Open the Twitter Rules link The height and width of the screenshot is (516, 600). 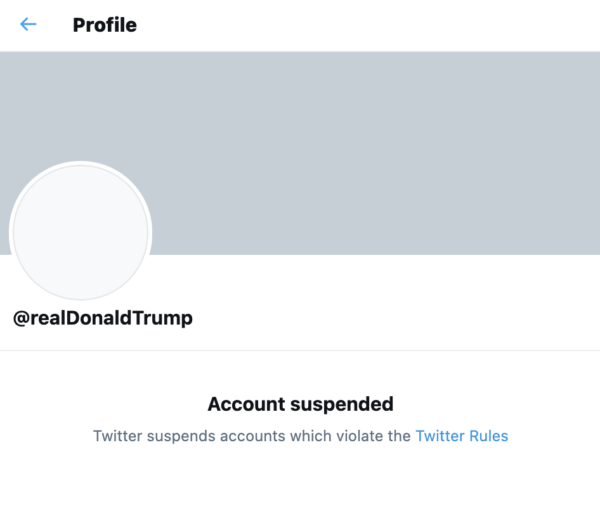(462, 436)
